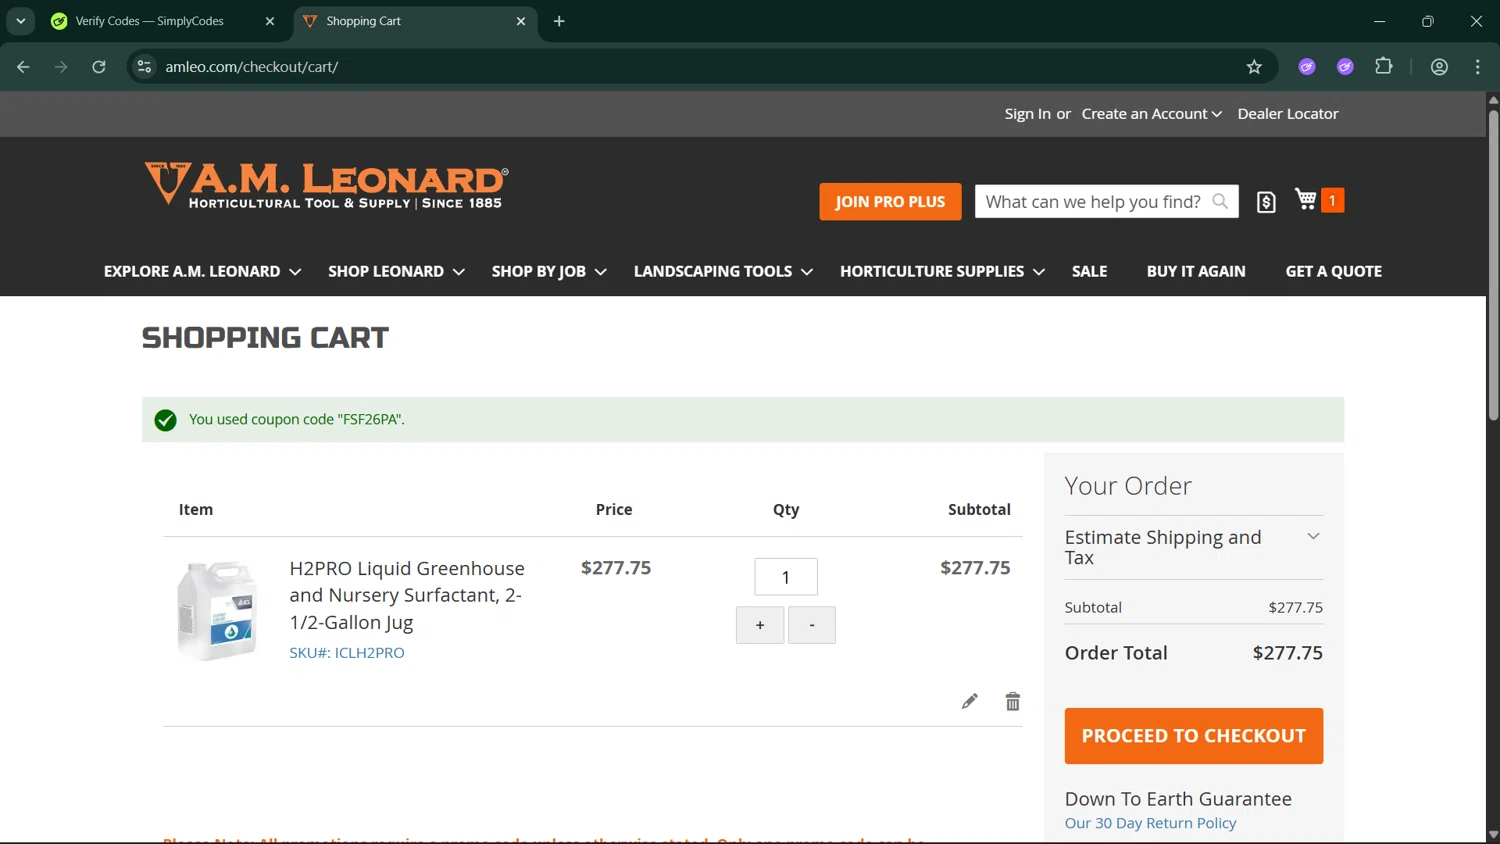Click the quantity input field

pos(786,577)
